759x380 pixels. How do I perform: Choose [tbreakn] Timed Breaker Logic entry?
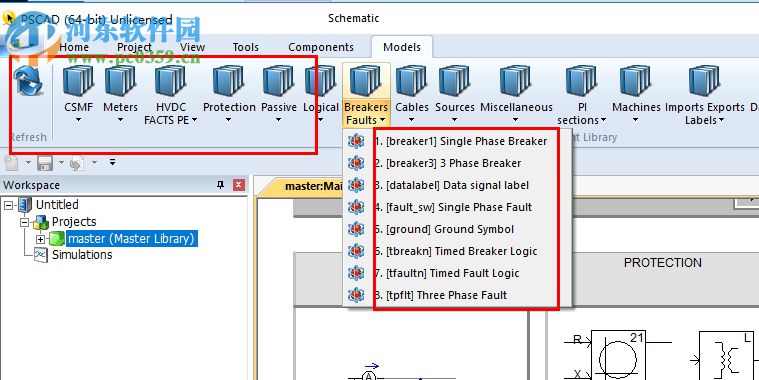coord(457,251)
